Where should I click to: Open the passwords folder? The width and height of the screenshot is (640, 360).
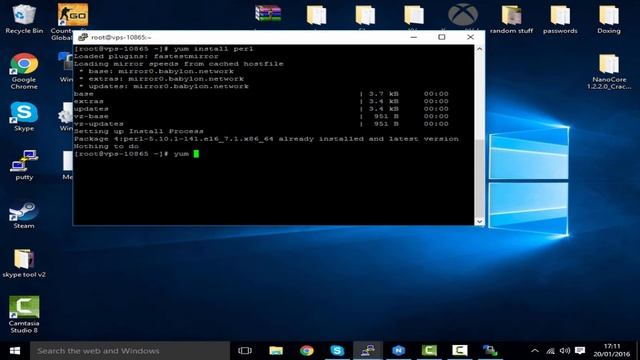point(560,19)
